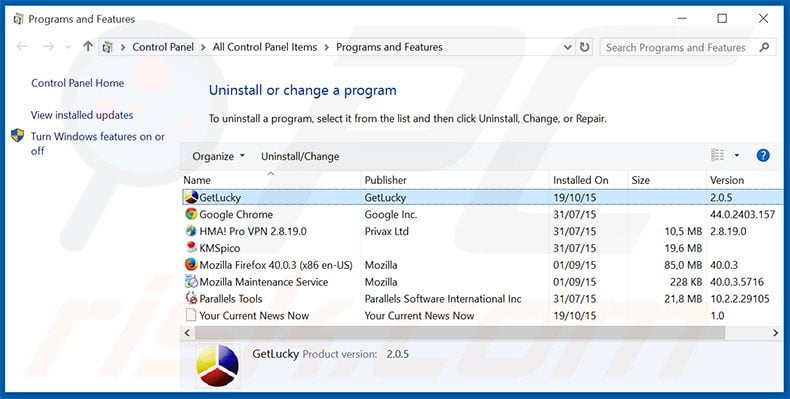Sort by the Installed On column header
This screenshot has height=399, width=790.
[x=588, y=180]
